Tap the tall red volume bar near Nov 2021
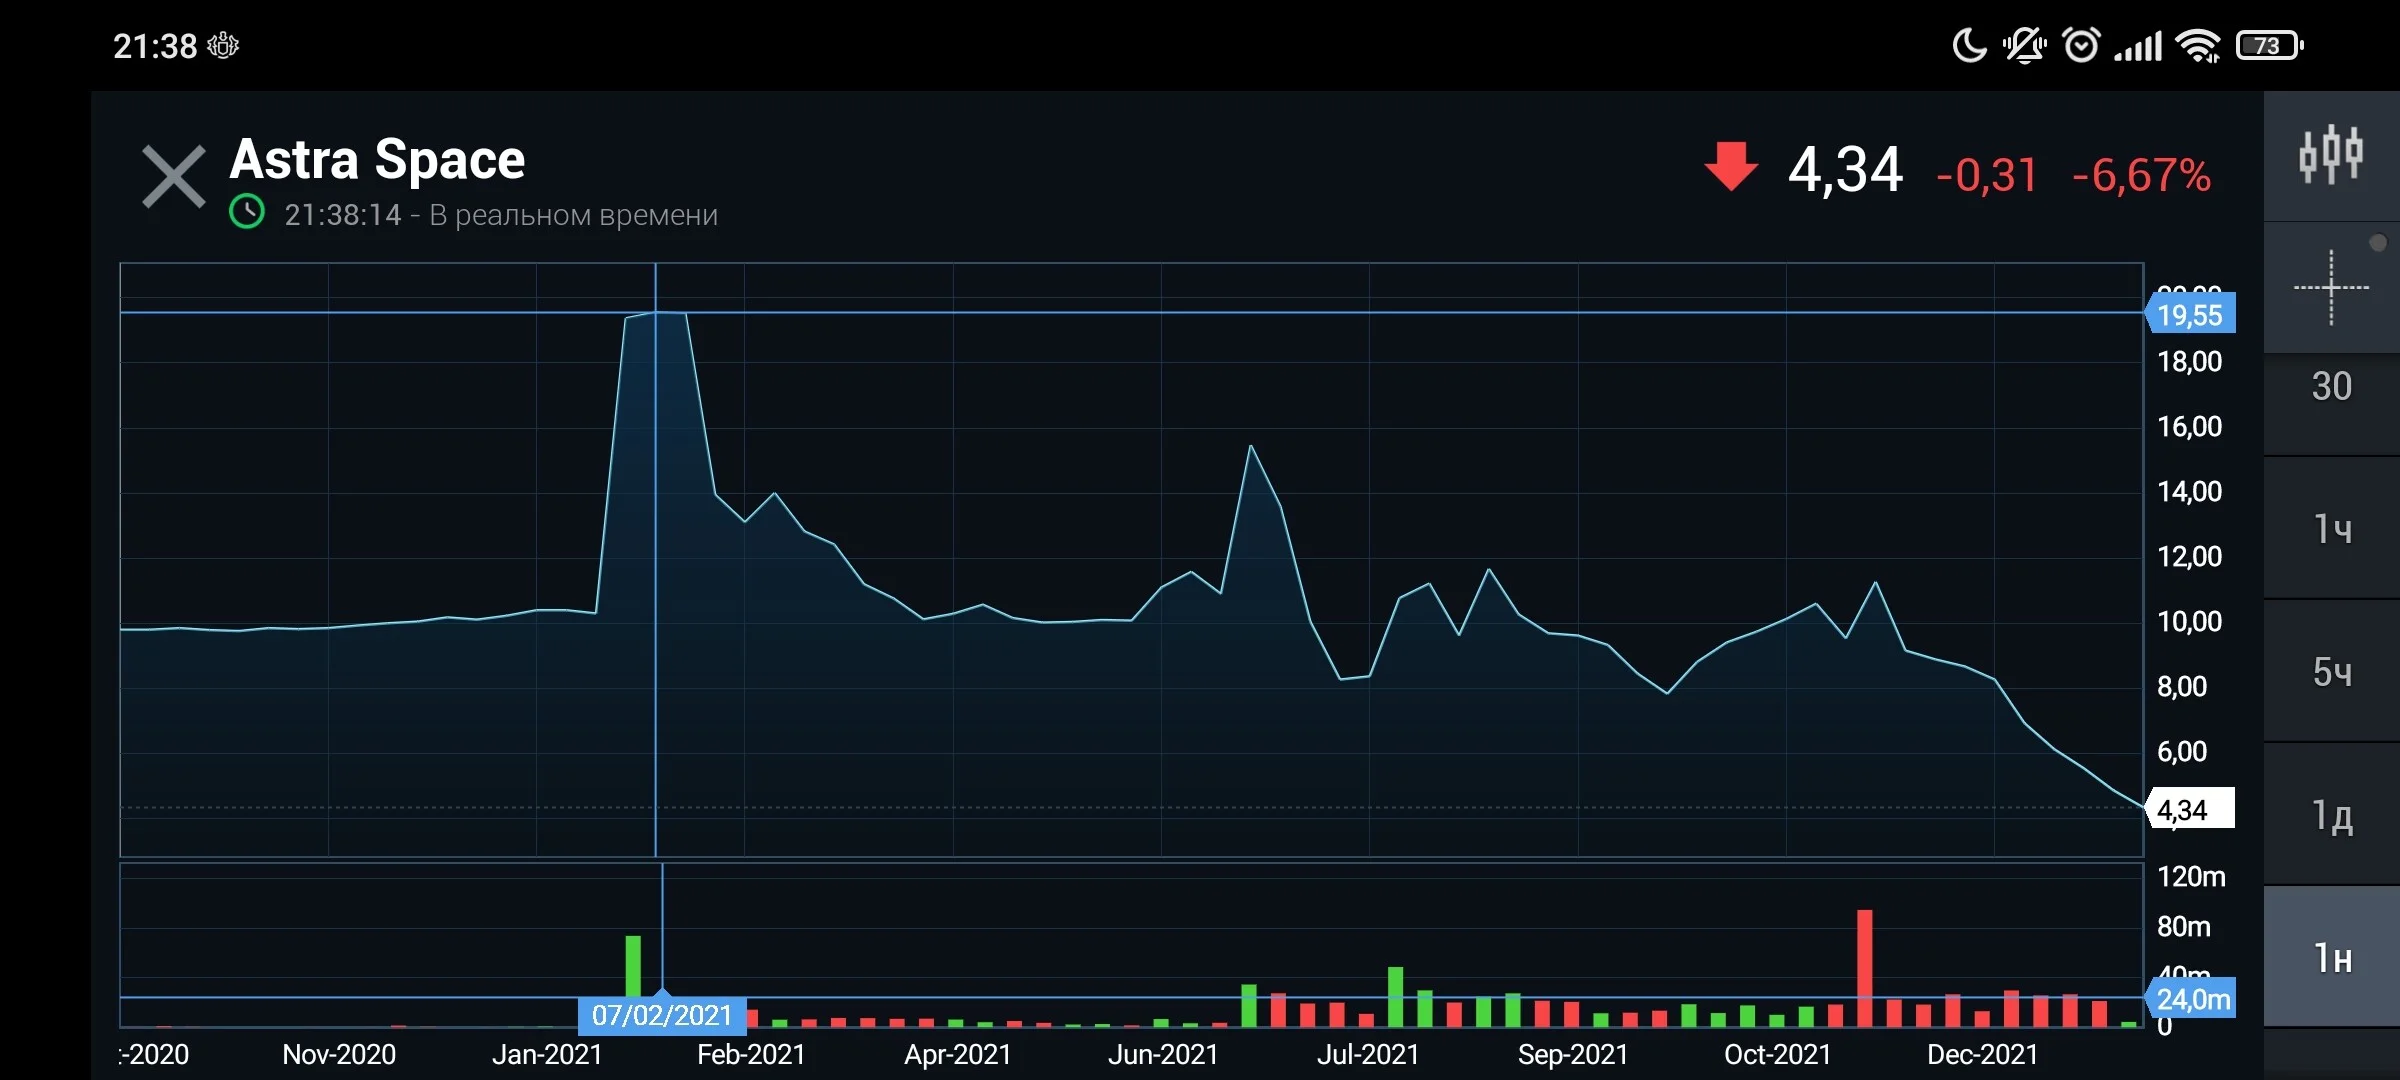The height and width of the screenshot is (1080, 2400). click(x=1865, y=968)
